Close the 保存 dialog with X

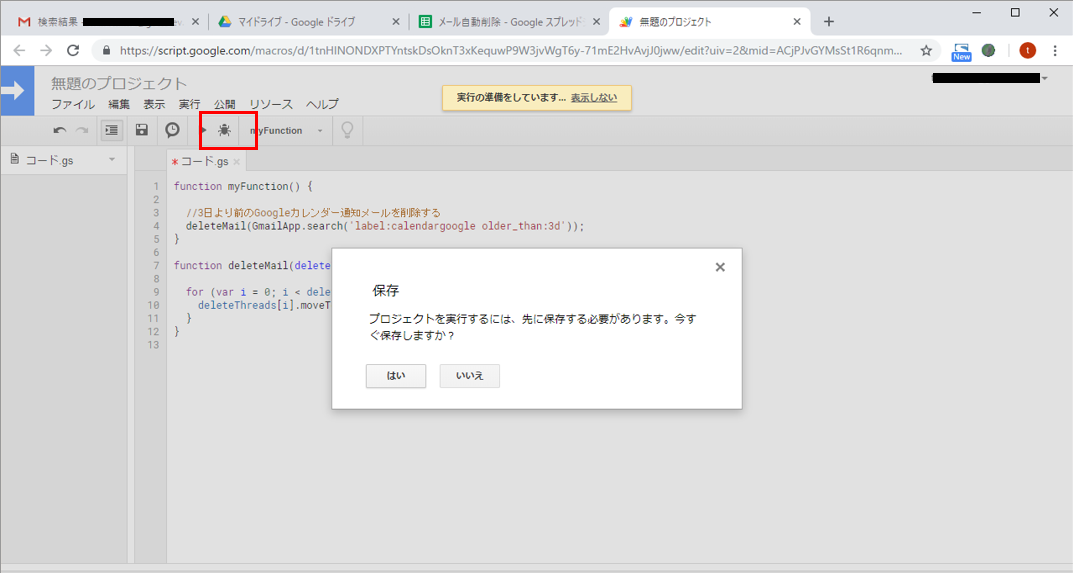click(720, 267)
